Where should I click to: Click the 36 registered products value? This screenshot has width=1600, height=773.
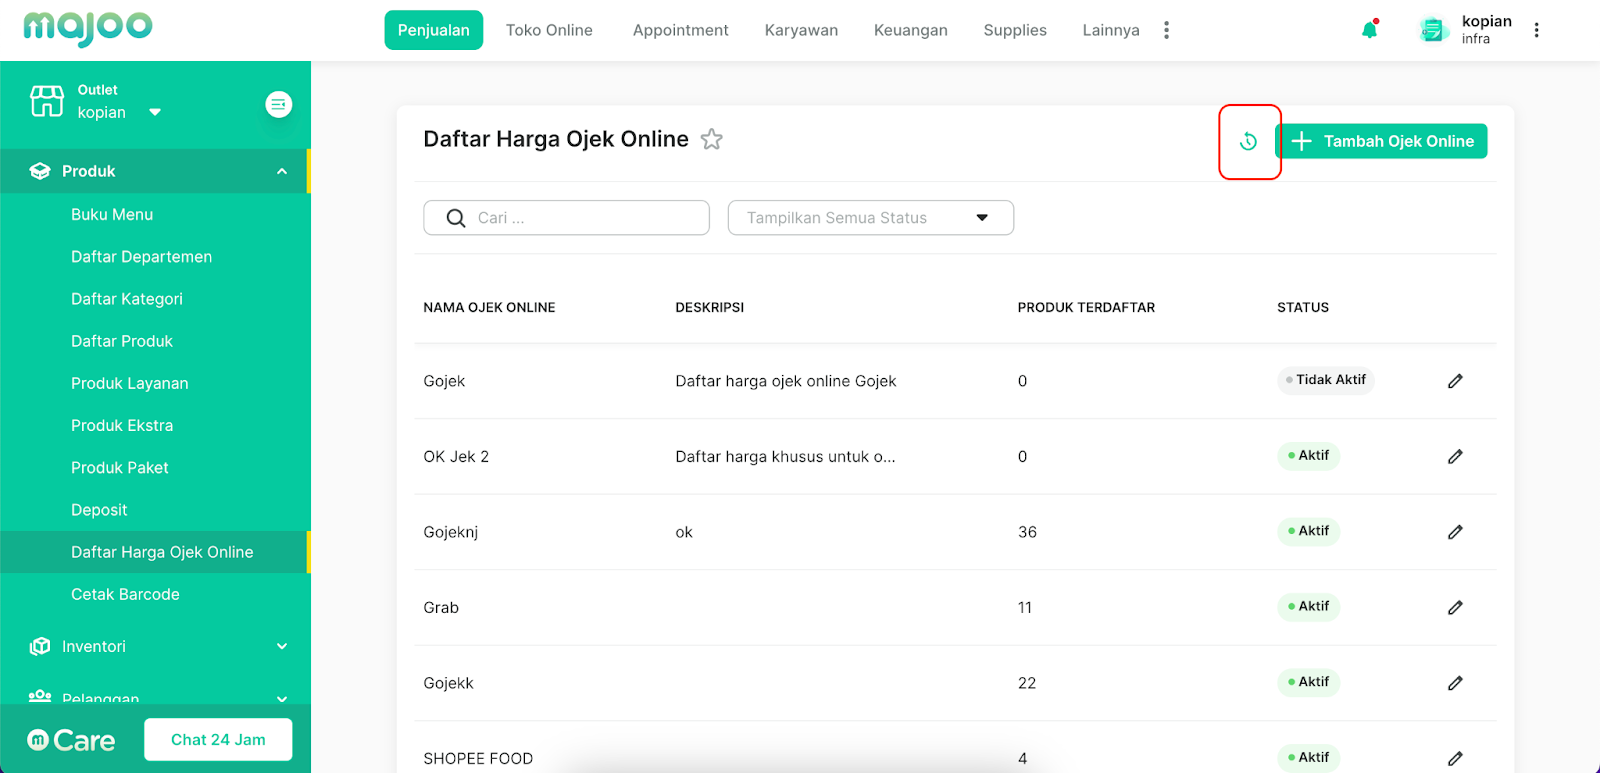click(x=1027, y=532)
